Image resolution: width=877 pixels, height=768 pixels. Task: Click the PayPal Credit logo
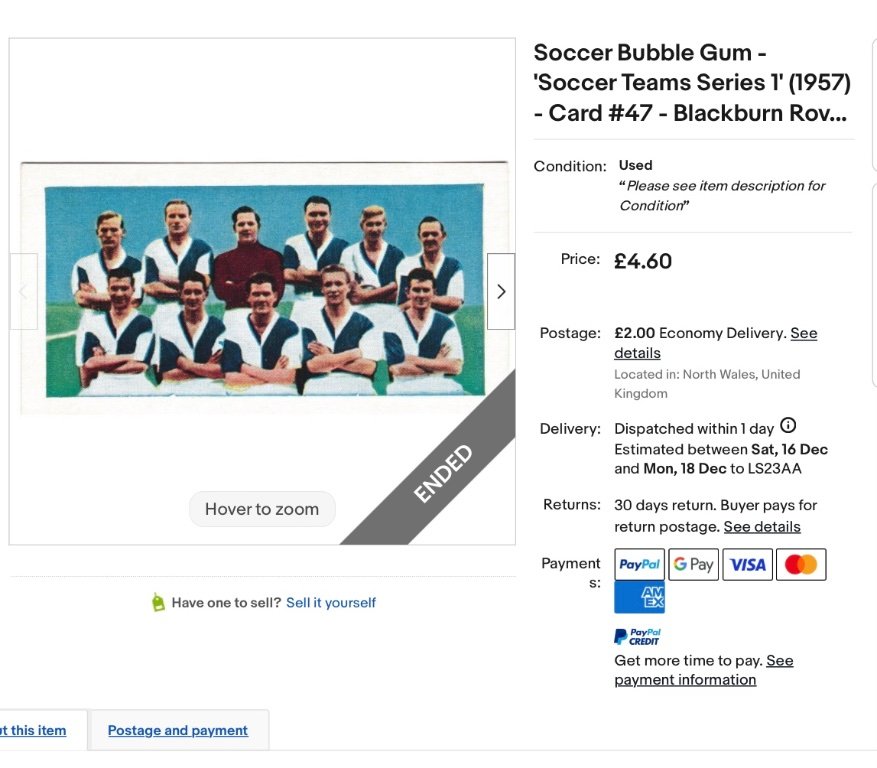coord(638,636)
